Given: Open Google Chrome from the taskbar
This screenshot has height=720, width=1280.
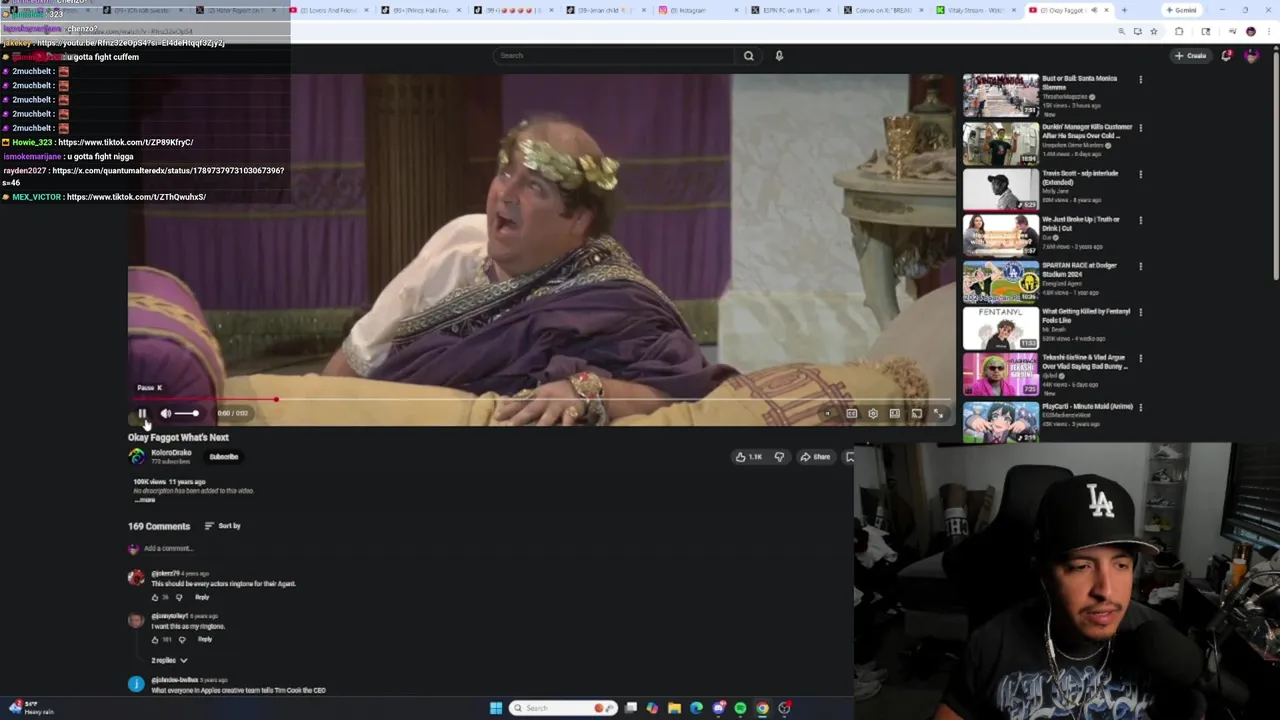Looking at the screenshot, I should [x=762, y=708].
